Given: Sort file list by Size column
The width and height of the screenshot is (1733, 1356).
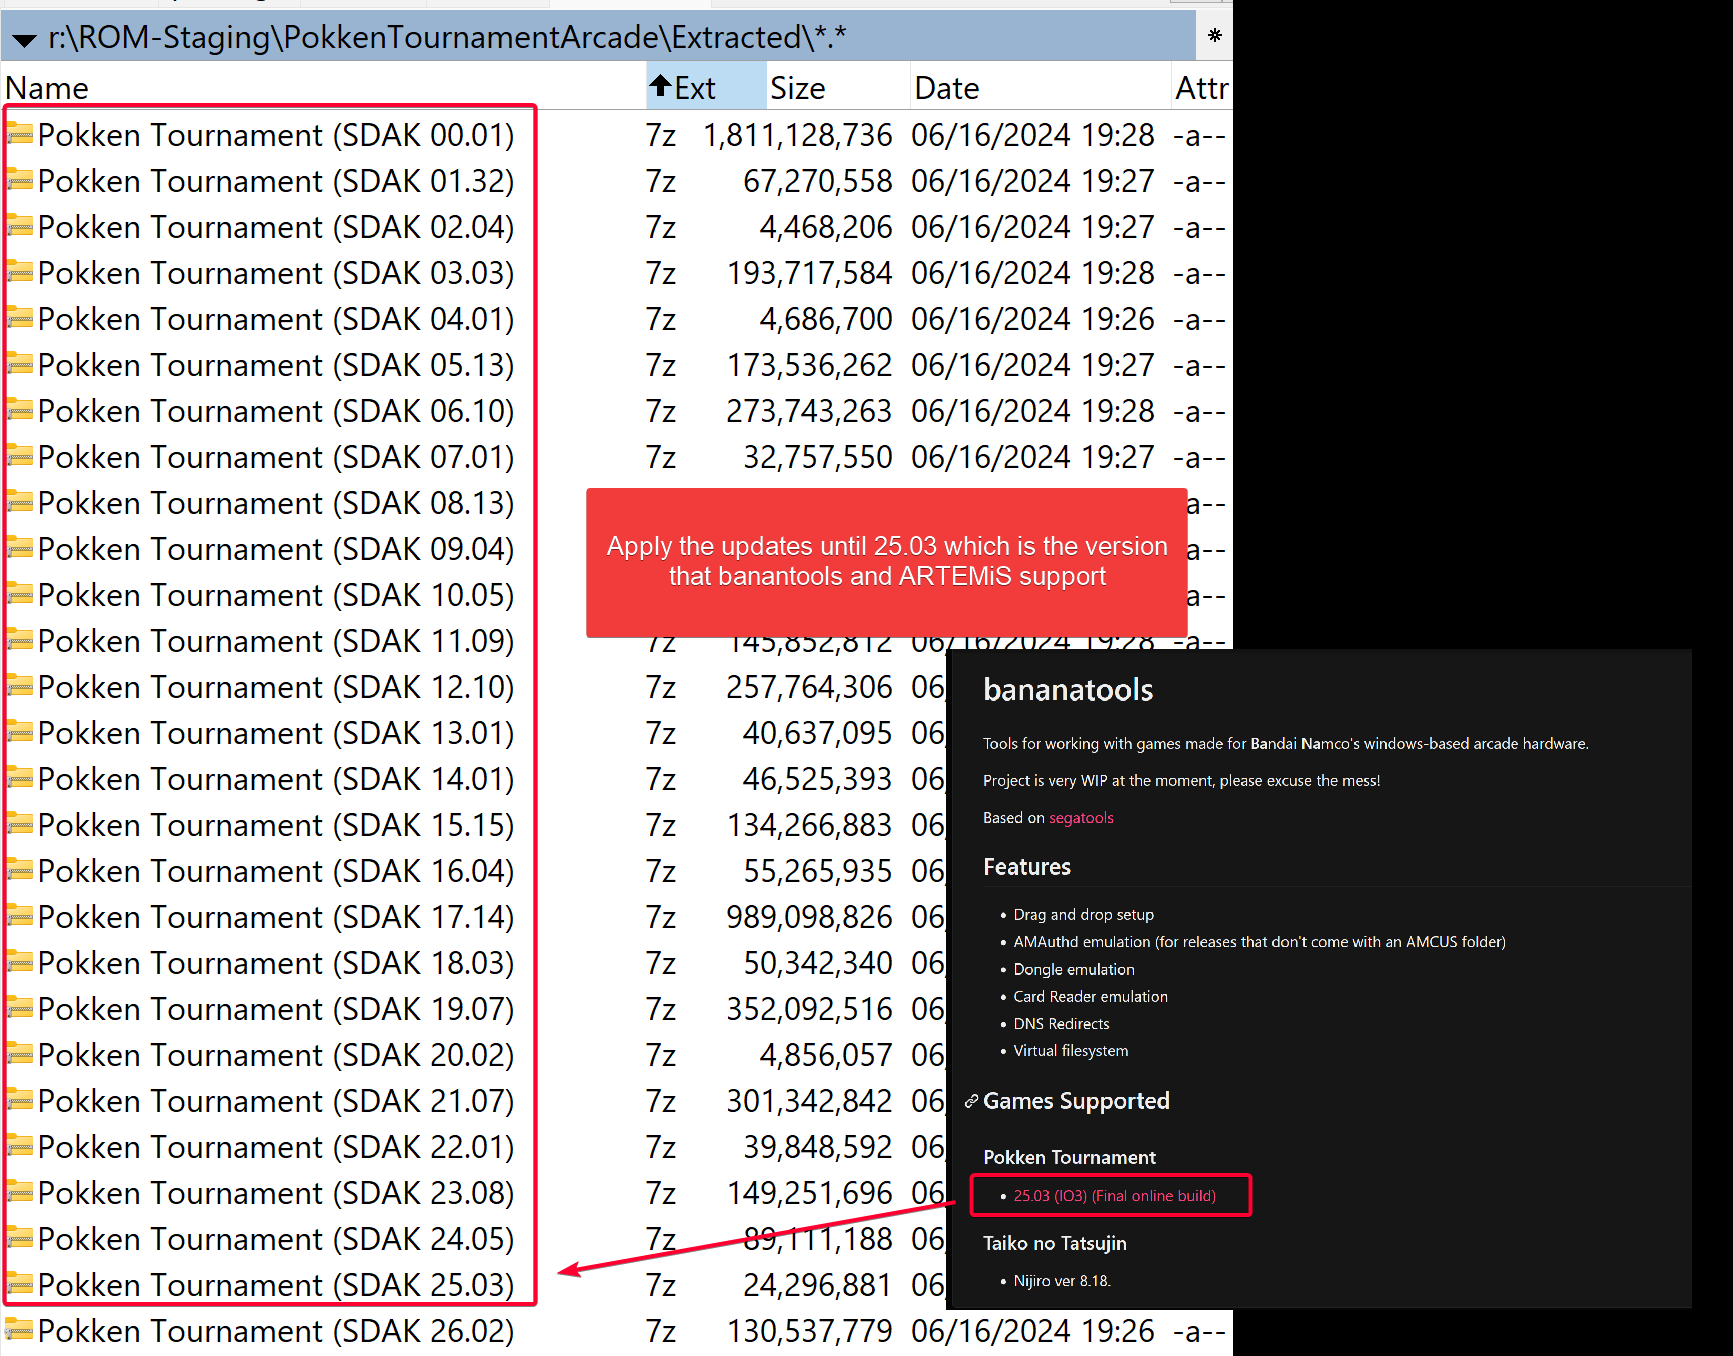Looking at the screenshot, I should [838, 87].
